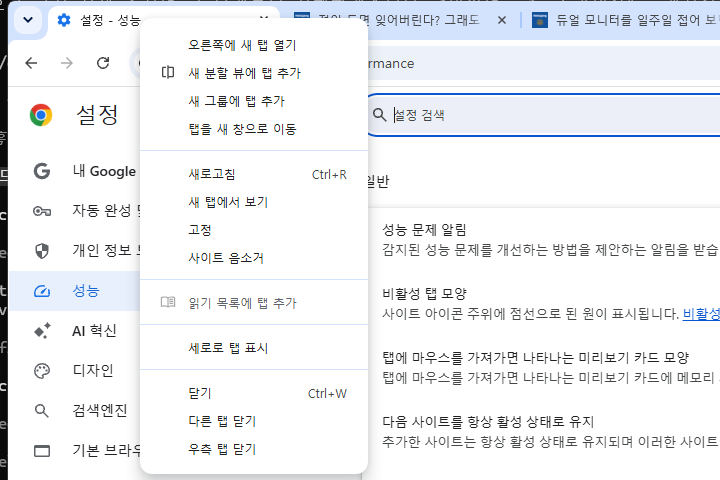
Task: Click the Chrome logo beside 설정
Action: click(x=41, y=115)
